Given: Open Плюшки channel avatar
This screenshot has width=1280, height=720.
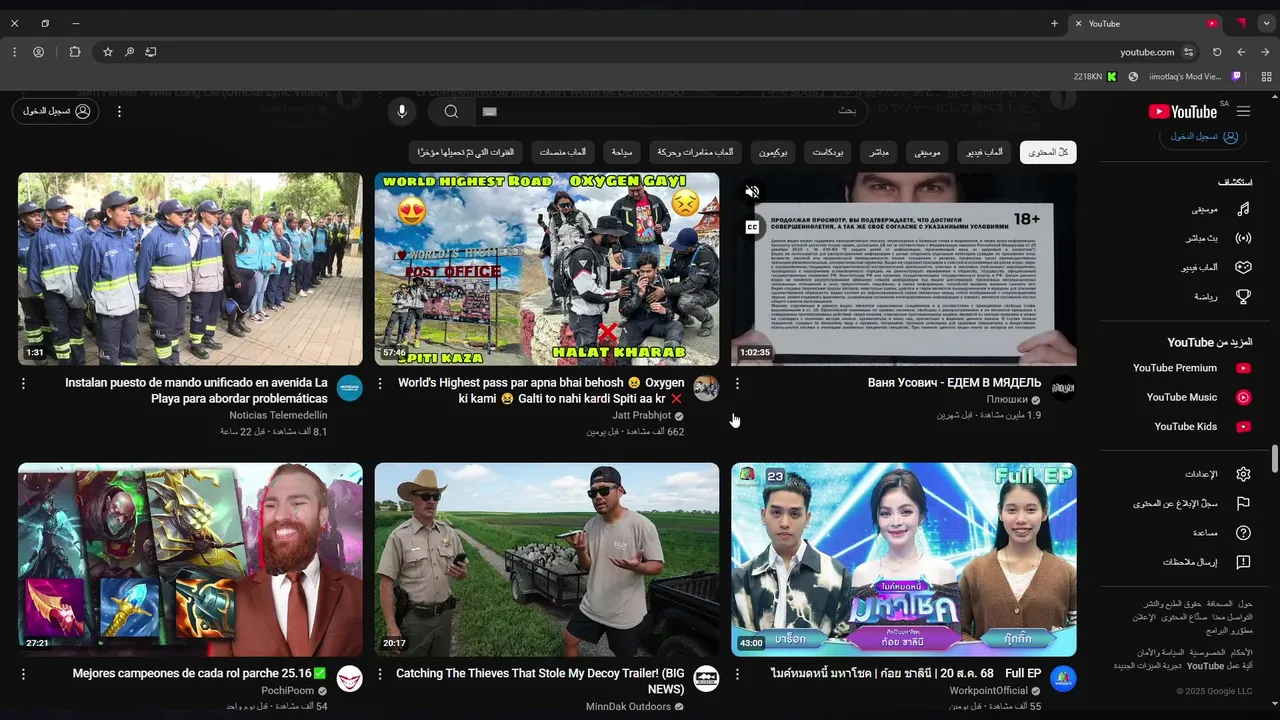Looking at the screenshot, I should point(1063,388).
